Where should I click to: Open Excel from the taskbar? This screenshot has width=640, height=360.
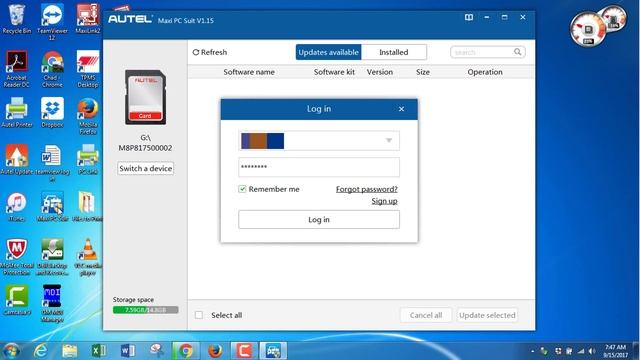click(98, 351)
